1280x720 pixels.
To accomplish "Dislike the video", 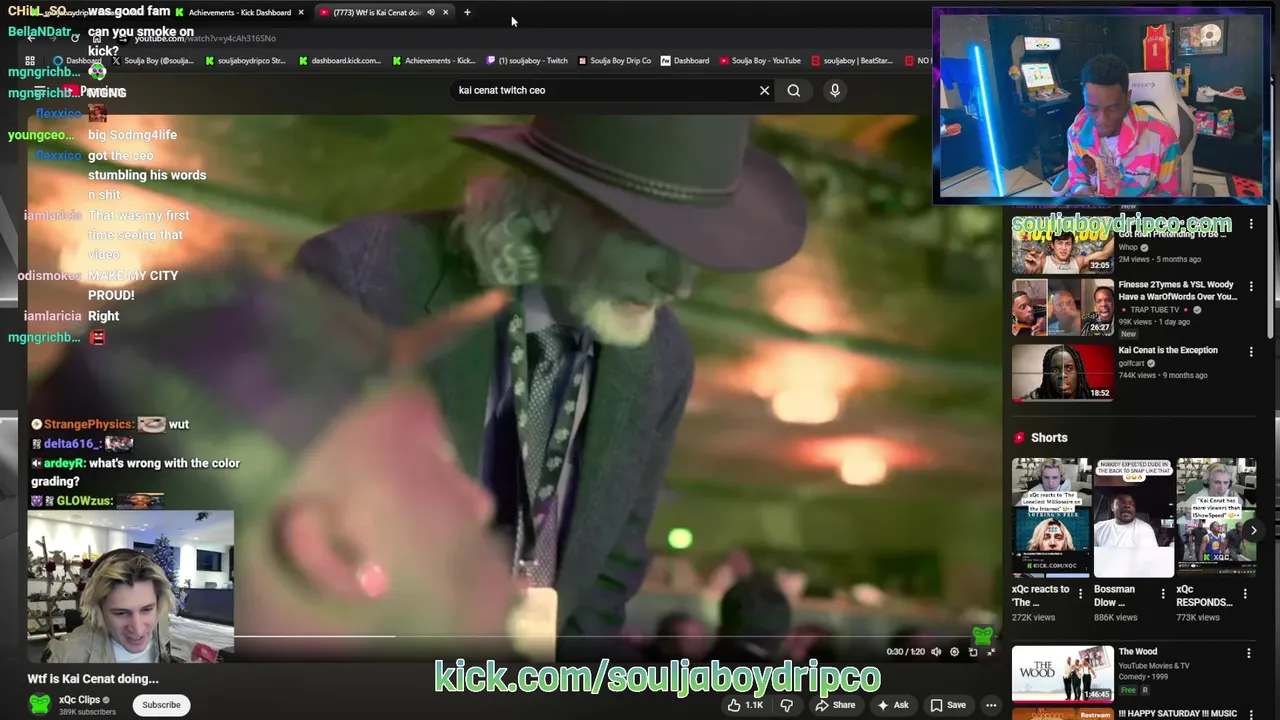I will [x=786, y=705].
